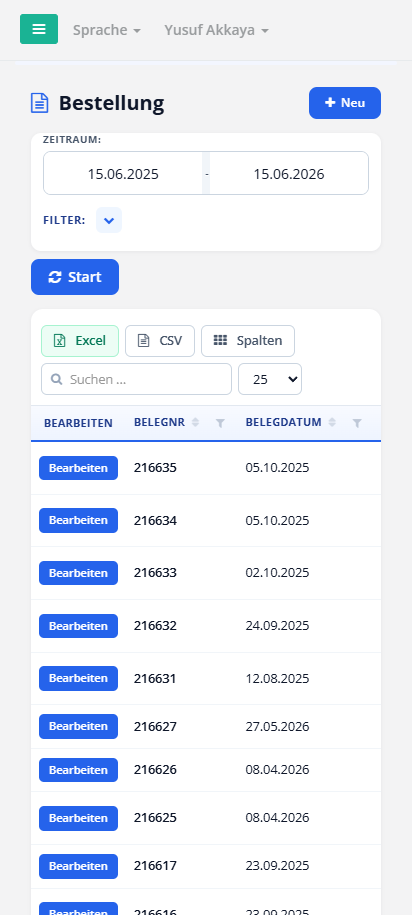Edit order 216627 with Bearbeiten
412x915 pixels.
pos(78,727)
